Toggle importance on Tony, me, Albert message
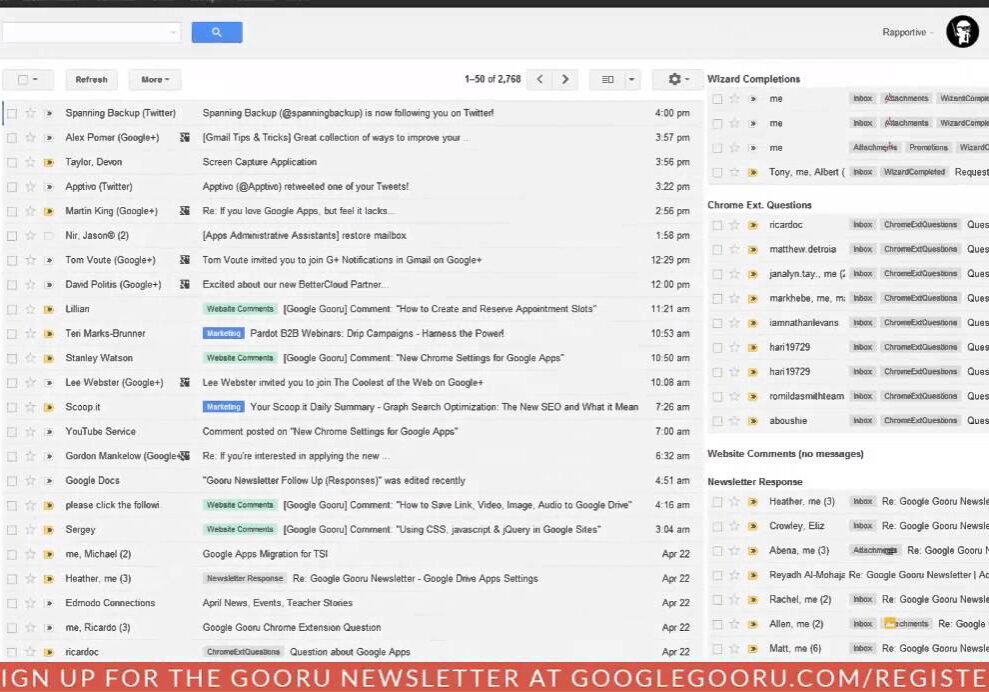The width and height of the screenshot is (989, 692). 752,172
